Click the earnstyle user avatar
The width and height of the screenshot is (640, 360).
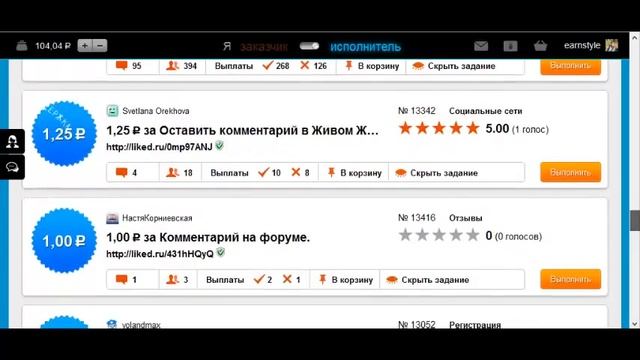click(611, 45)
